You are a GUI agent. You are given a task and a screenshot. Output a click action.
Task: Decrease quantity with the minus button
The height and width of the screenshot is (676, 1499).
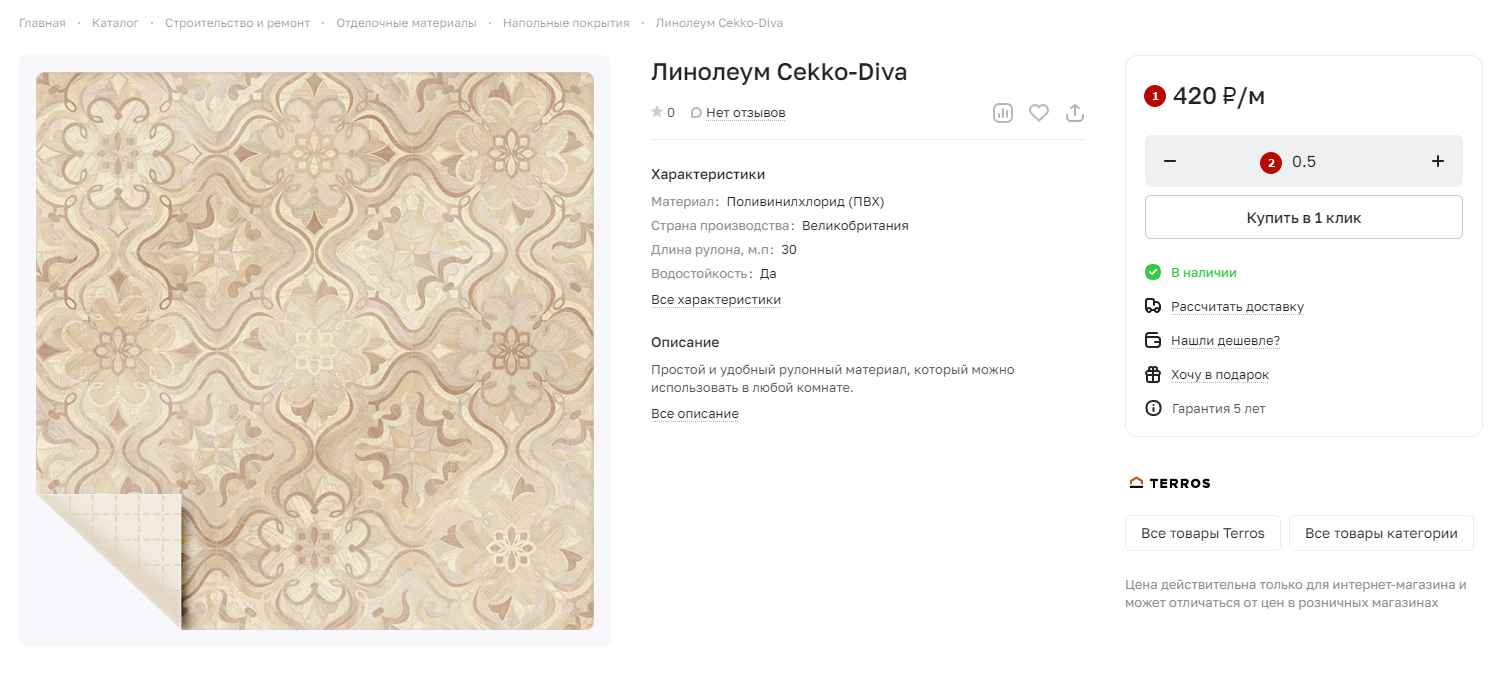point(1170,161)
